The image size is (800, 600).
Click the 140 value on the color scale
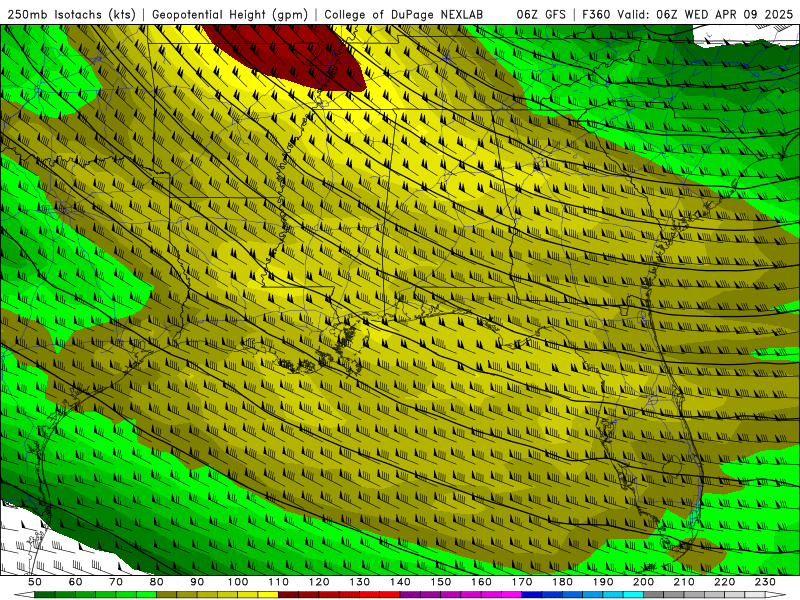400,582
